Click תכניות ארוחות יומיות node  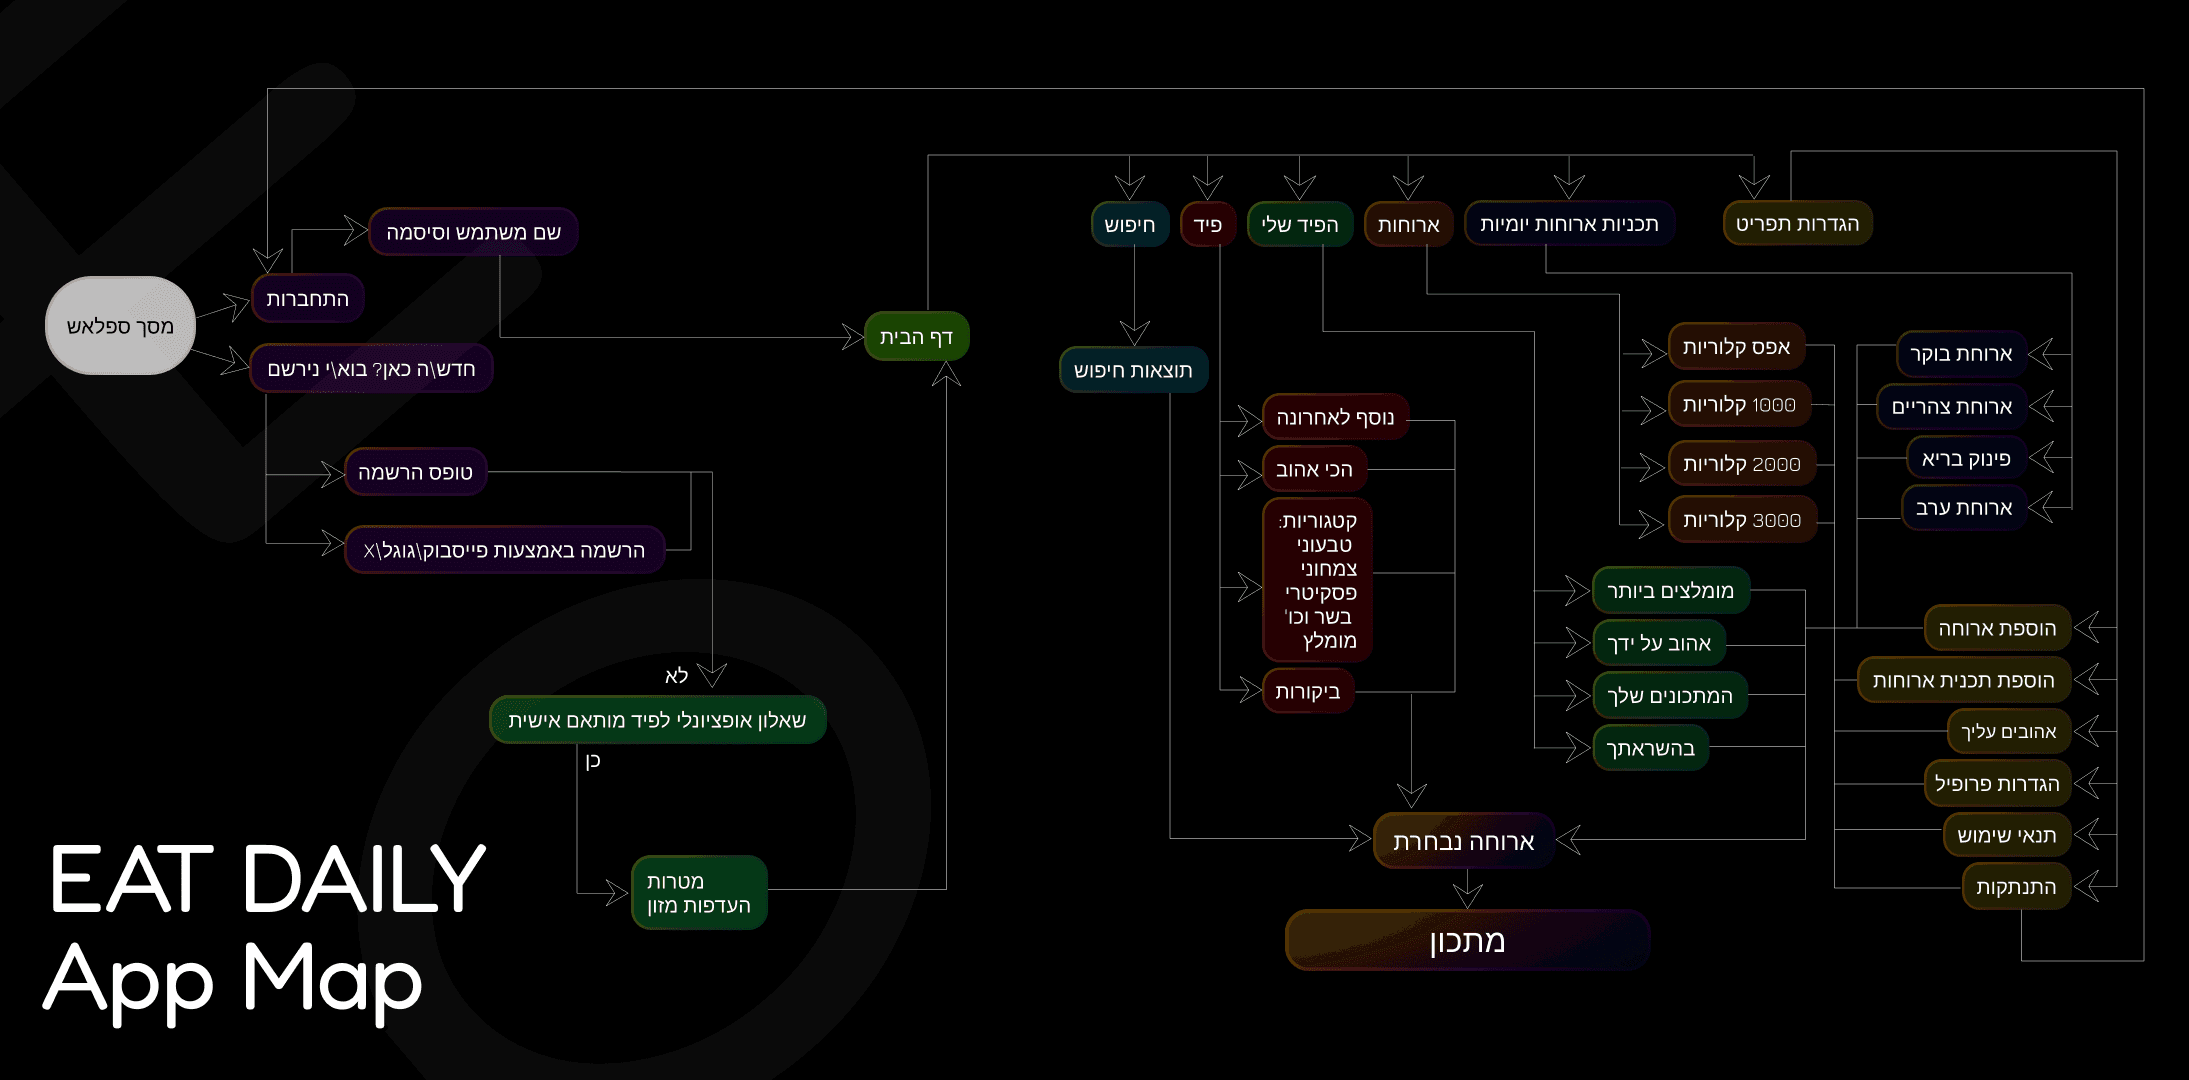click(1569, 224)
